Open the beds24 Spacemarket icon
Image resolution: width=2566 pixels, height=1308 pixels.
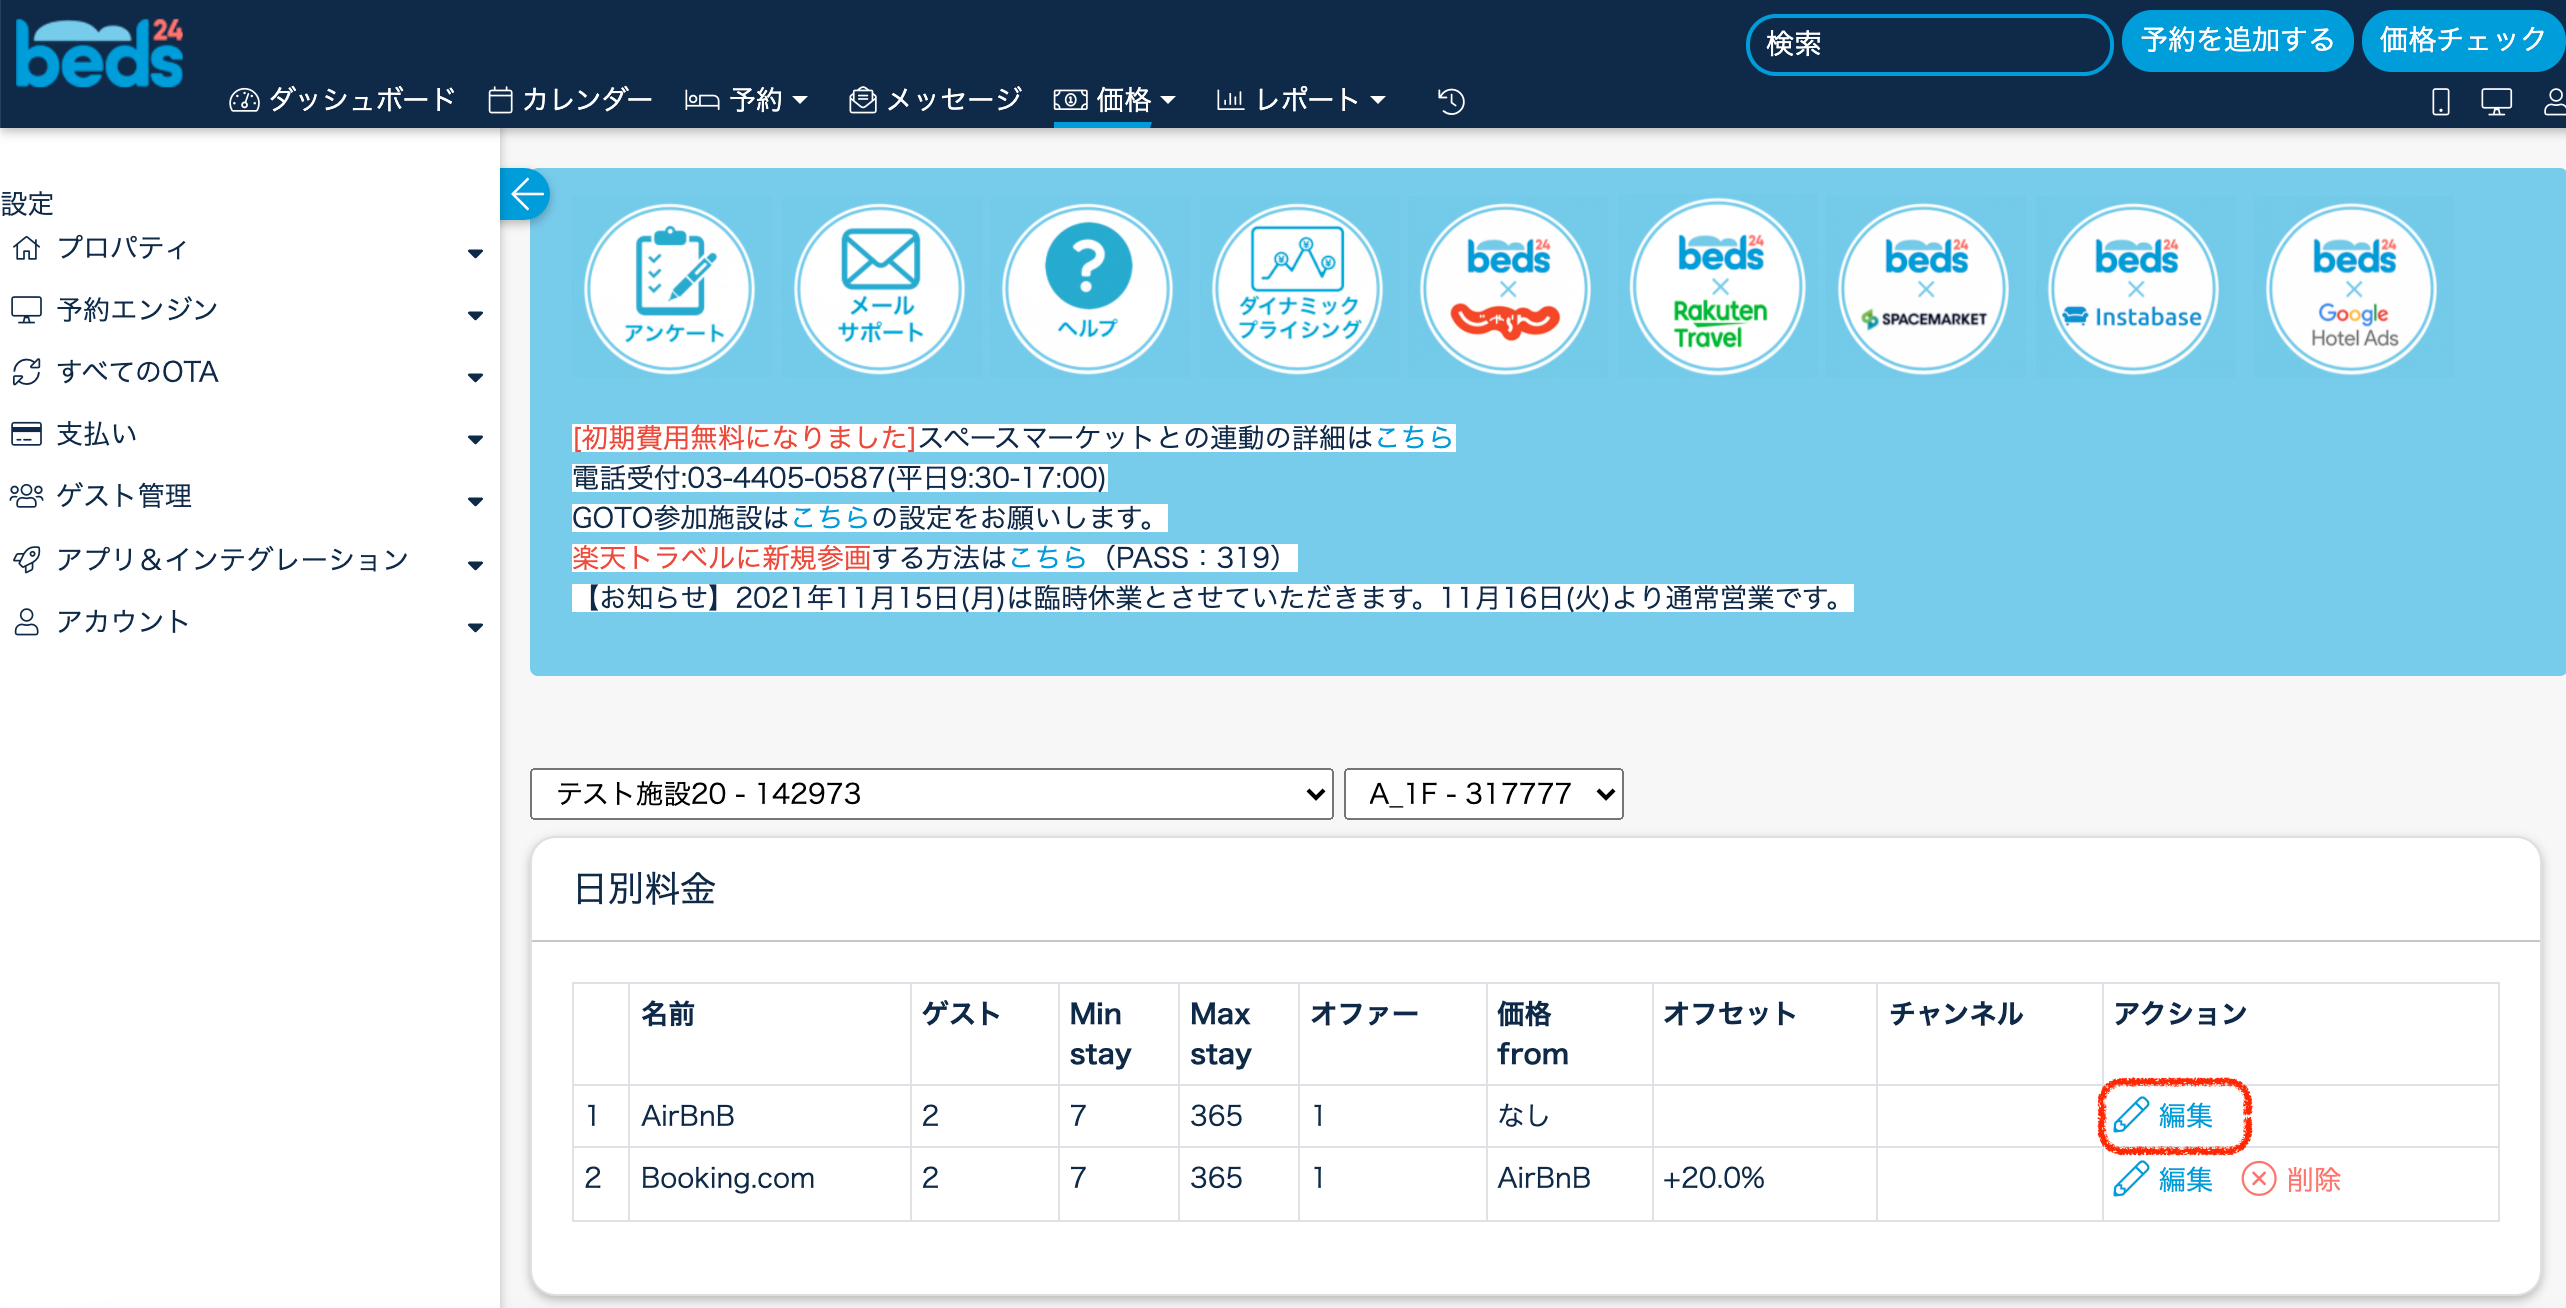click(x=1924, y=288)
